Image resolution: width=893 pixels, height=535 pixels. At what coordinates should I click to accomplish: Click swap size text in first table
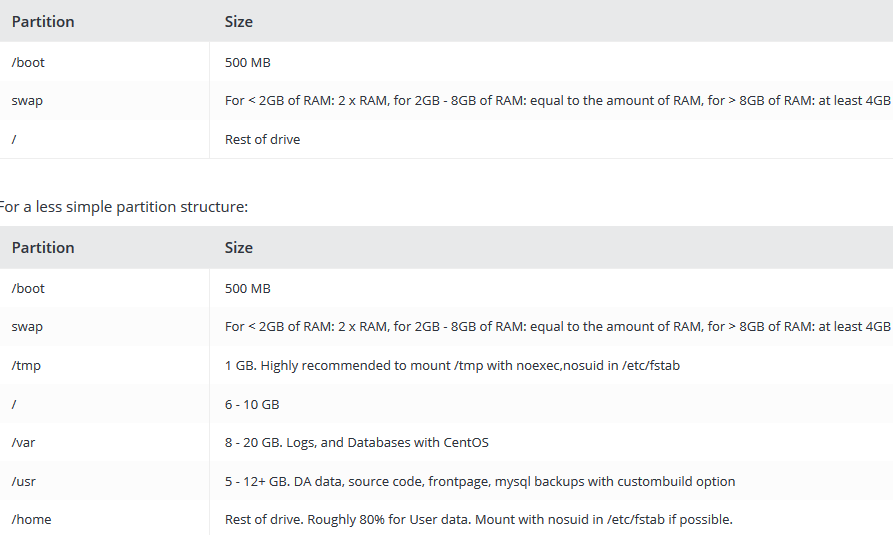coord(558,101)
